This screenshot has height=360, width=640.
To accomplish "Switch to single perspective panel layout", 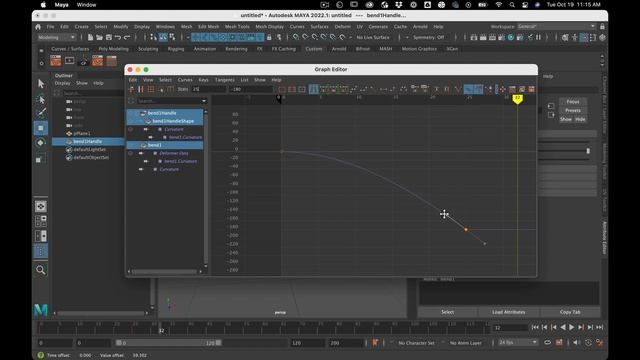I will [41, 206].
